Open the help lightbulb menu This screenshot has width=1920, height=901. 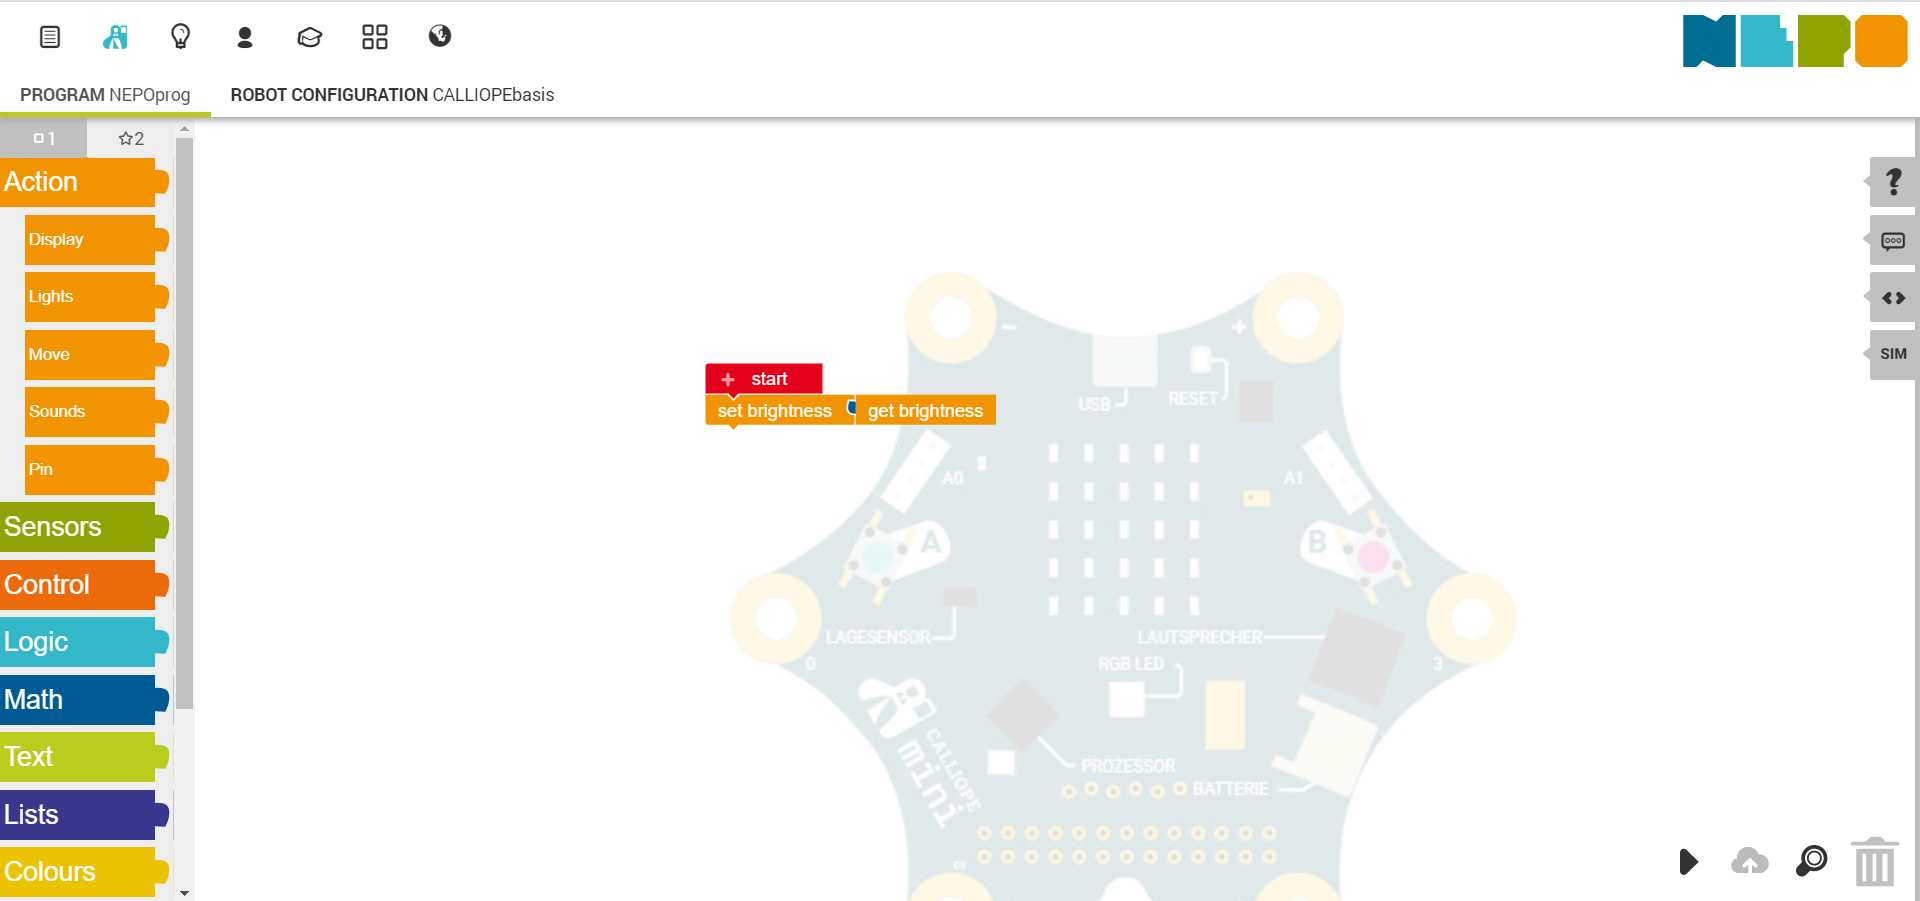pyautogui.click(x=180, y=37)
